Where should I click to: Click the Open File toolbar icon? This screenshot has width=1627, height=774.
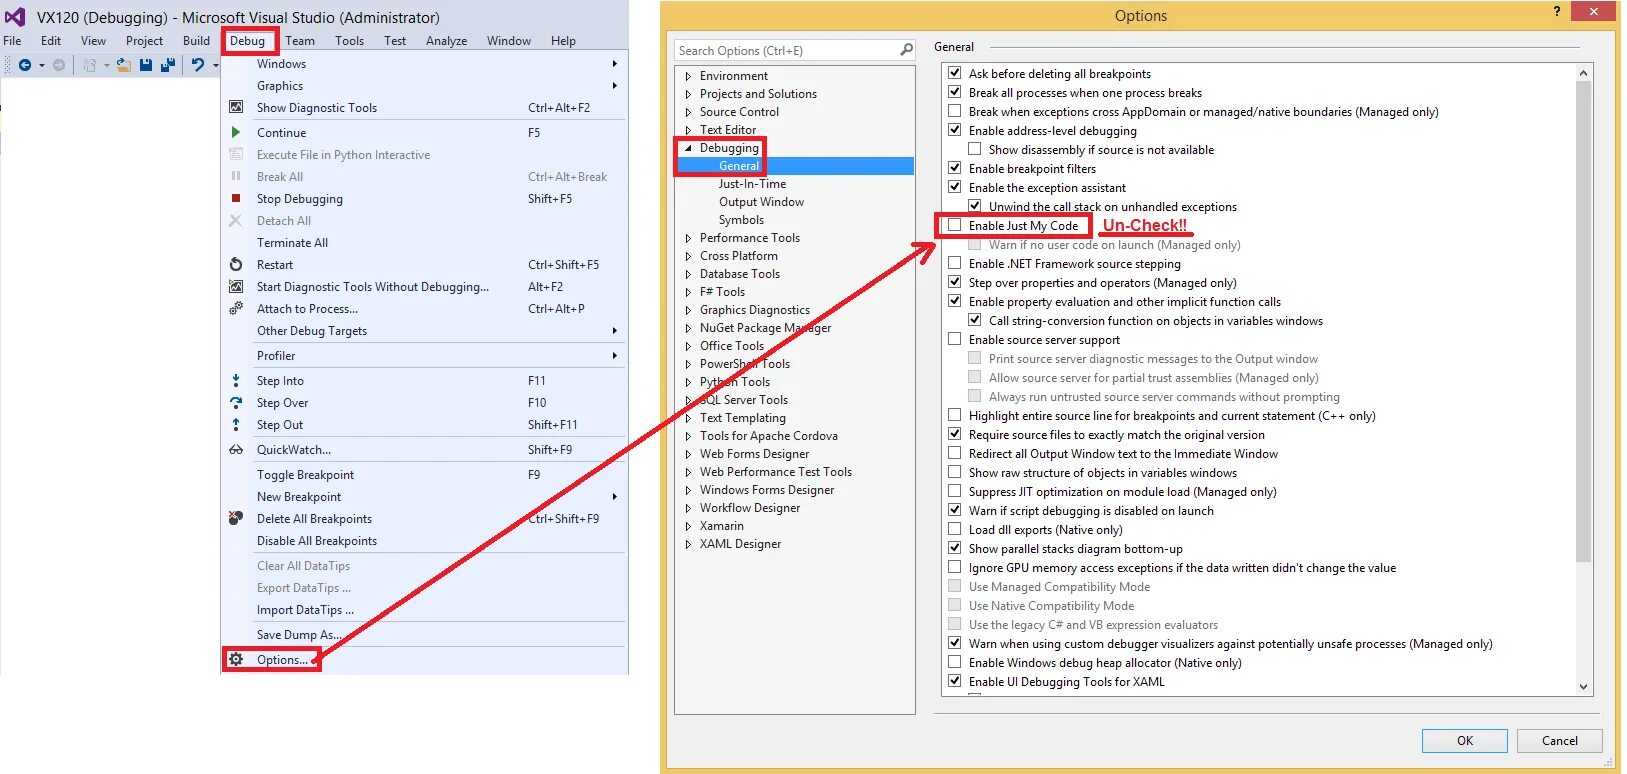click(x=124, y=65)
